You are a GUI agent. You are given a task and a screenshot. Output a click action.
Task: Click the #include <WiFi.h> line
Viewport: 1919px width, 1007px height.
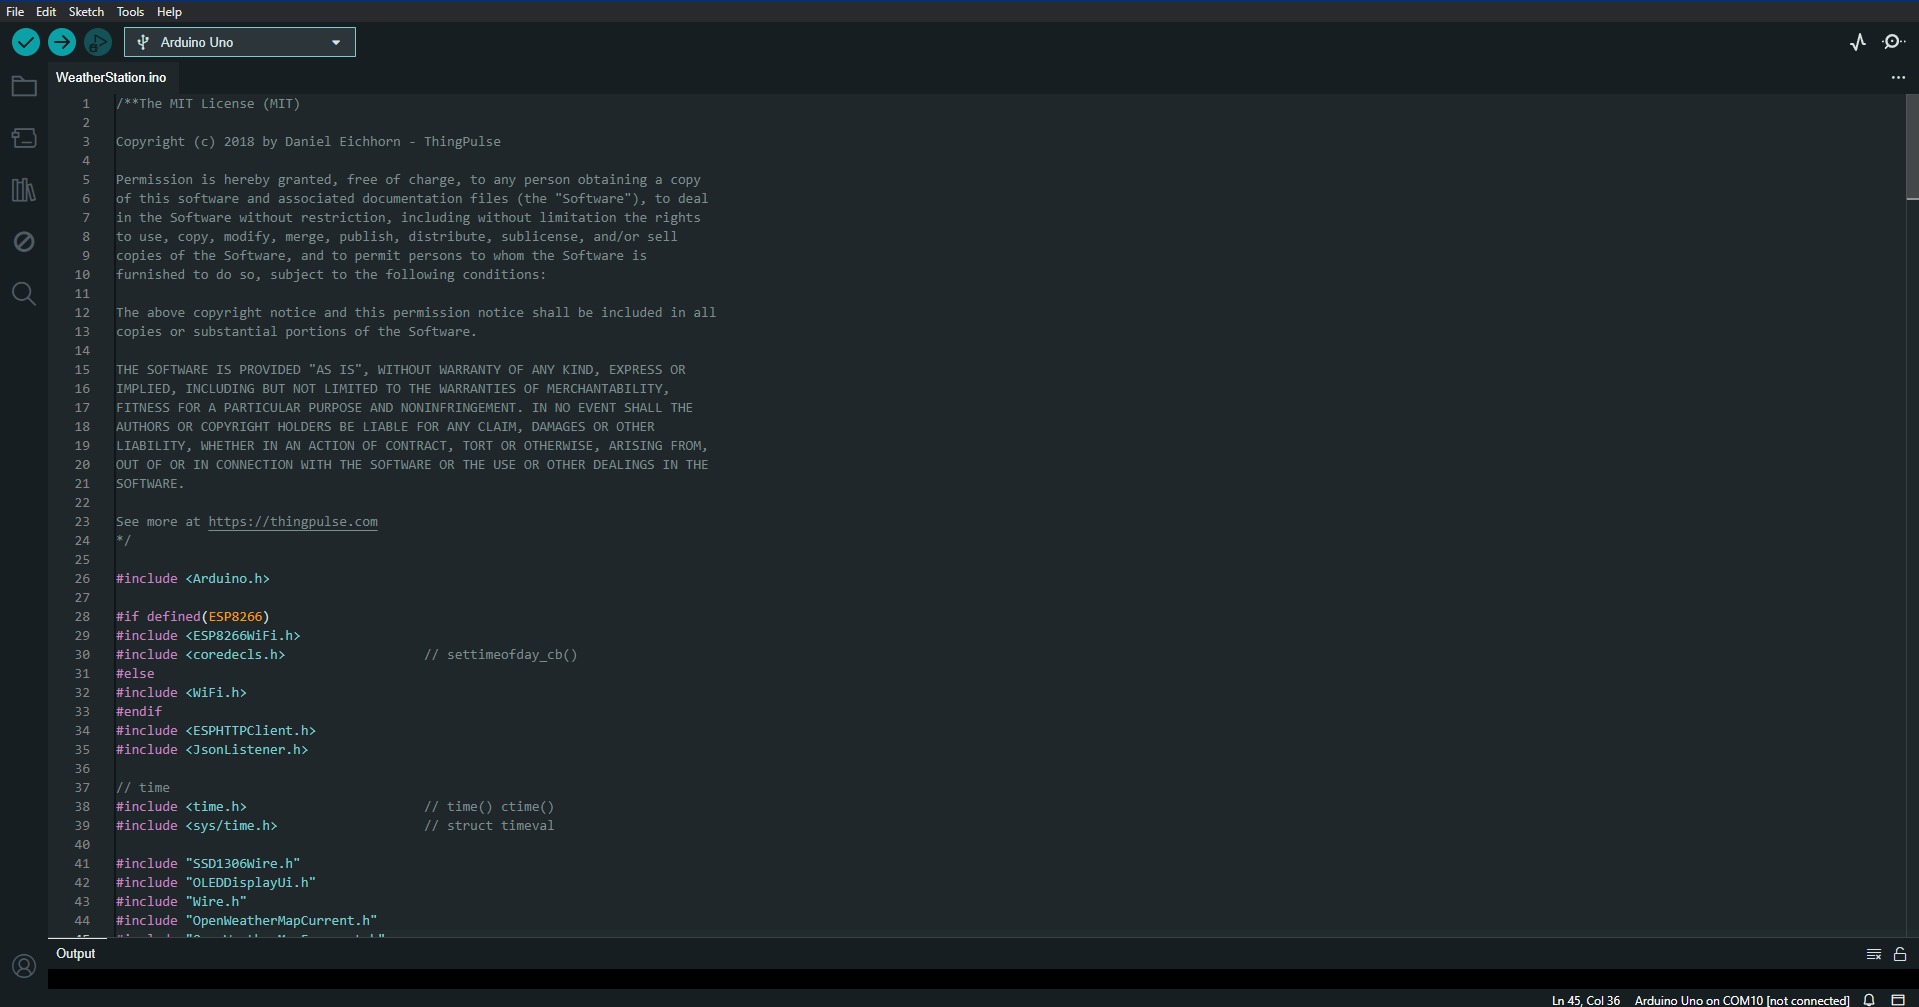[x=181, y=693]
